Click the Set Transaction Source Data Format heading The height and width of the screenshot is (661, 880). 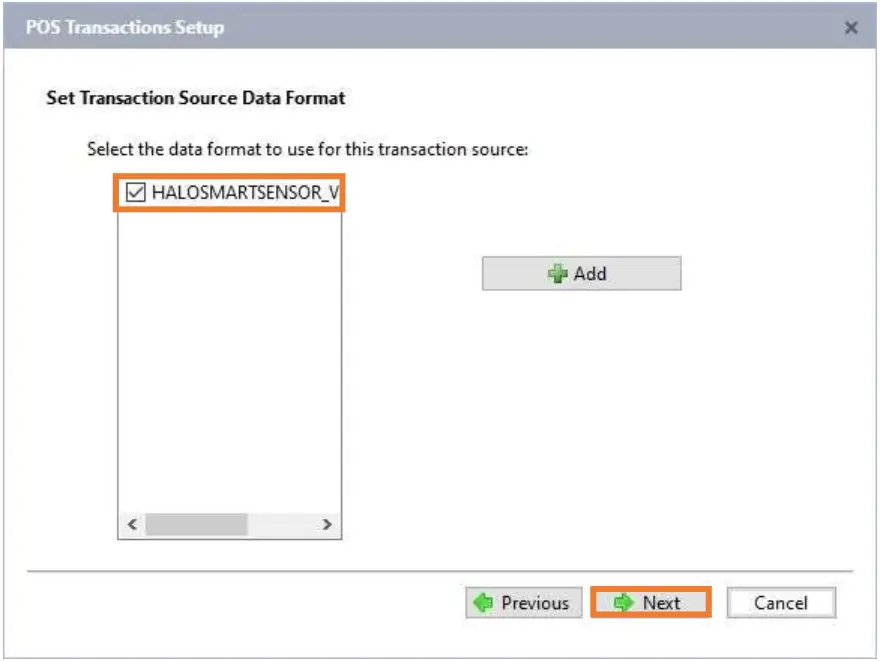point(196,98)
